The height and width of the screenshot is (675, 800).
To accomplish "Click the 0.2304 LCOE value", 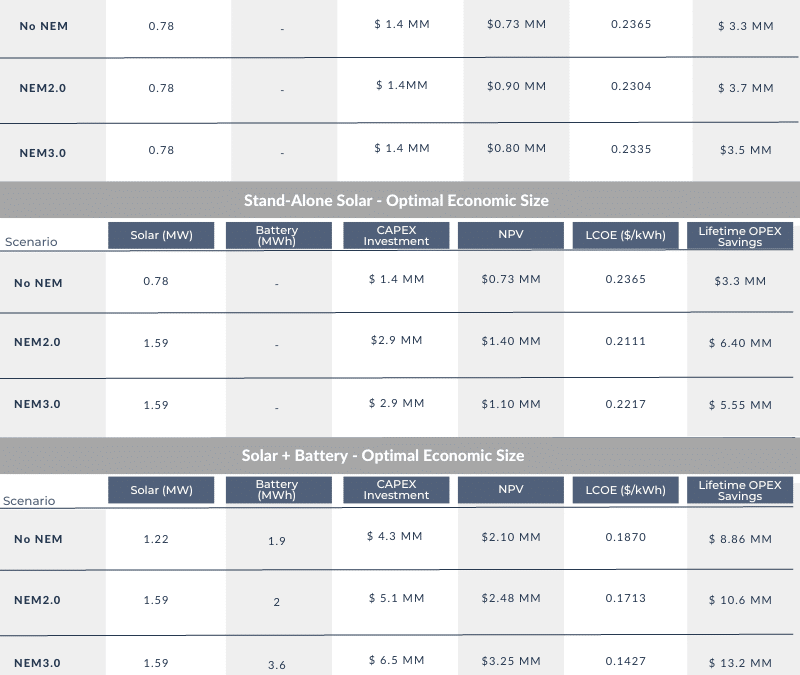I will (x=631, y=86).
